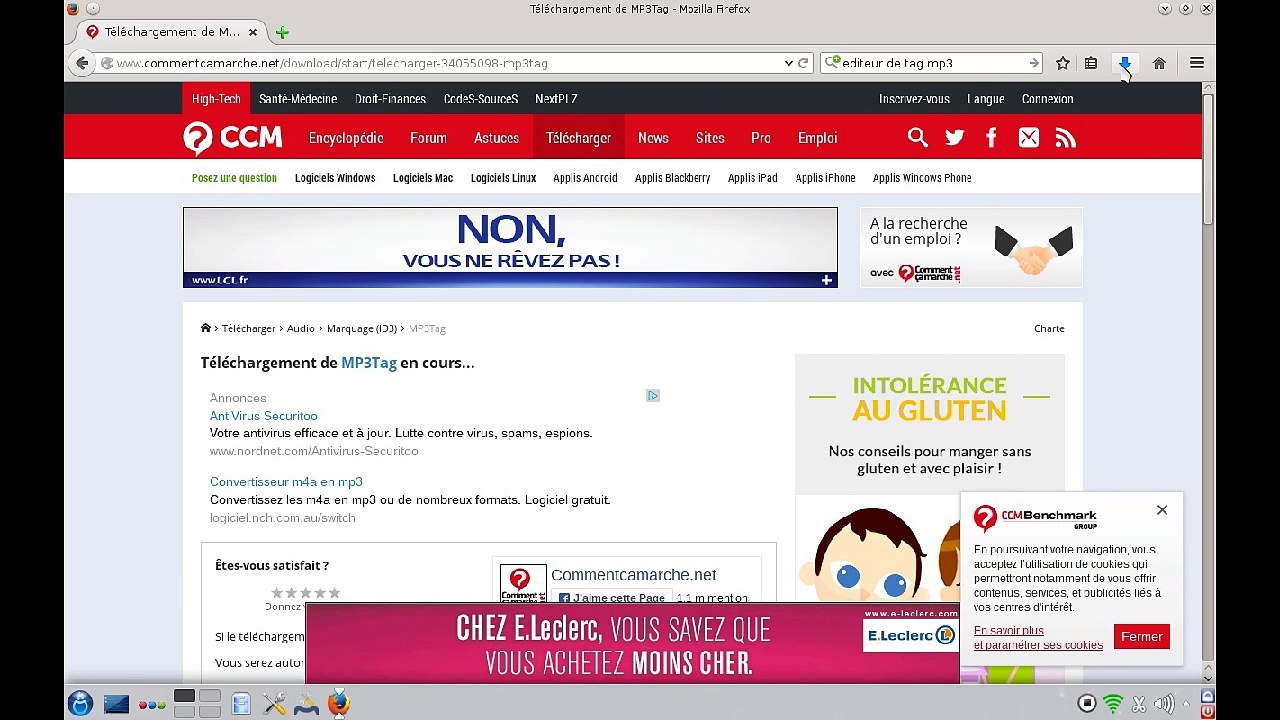1280x720 pixels.
Task: Click the search engine selector icon
Action: (831, 62)
